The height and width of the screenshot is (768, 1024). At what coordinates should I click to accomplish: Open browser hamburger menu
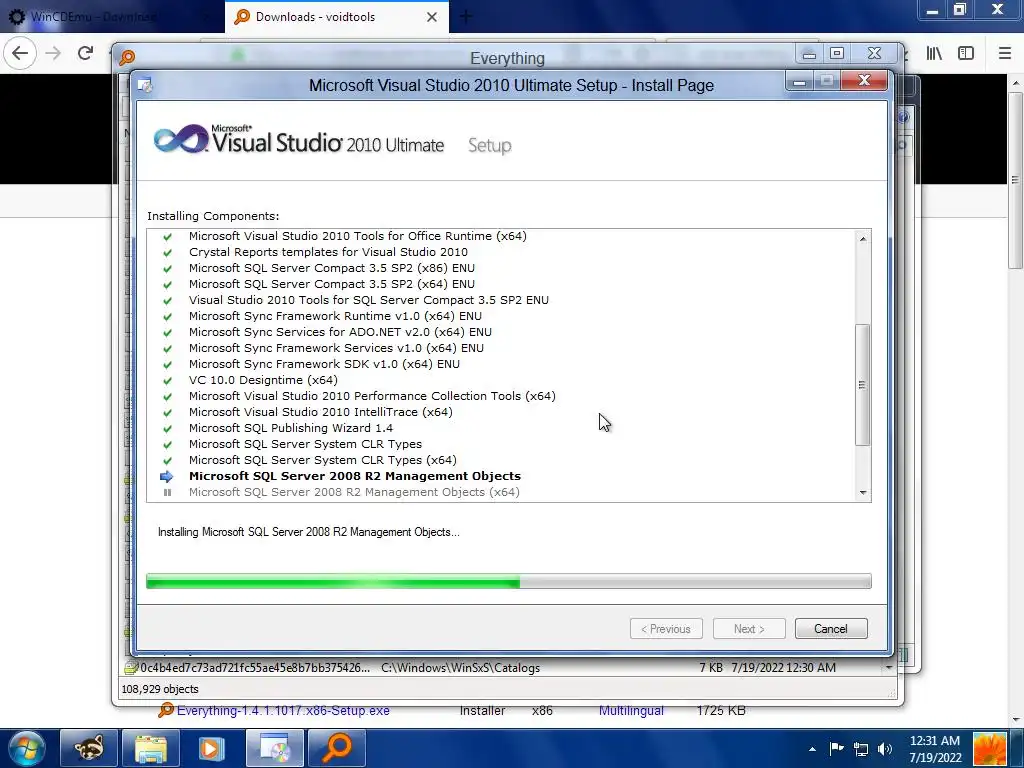[1005, 53]
